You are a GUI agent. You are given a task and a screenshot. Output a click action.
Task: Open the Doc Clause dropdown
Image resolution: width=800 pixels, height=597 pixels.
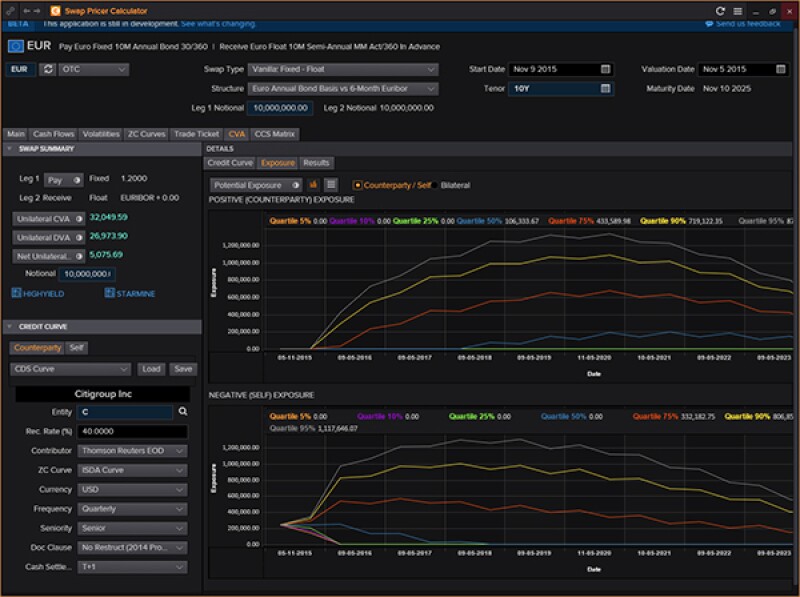(132, 548)
